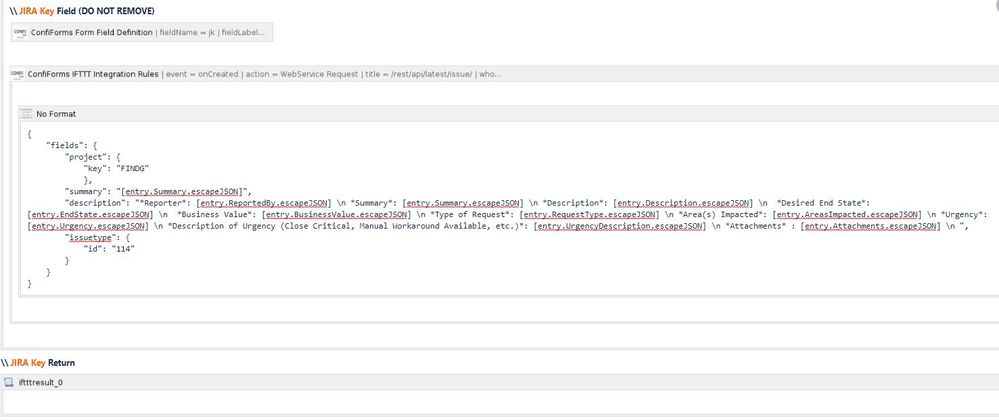Click the "event = onCreated" parameter text
Viewport: 999px width, 420px height.
click(203, 74)
